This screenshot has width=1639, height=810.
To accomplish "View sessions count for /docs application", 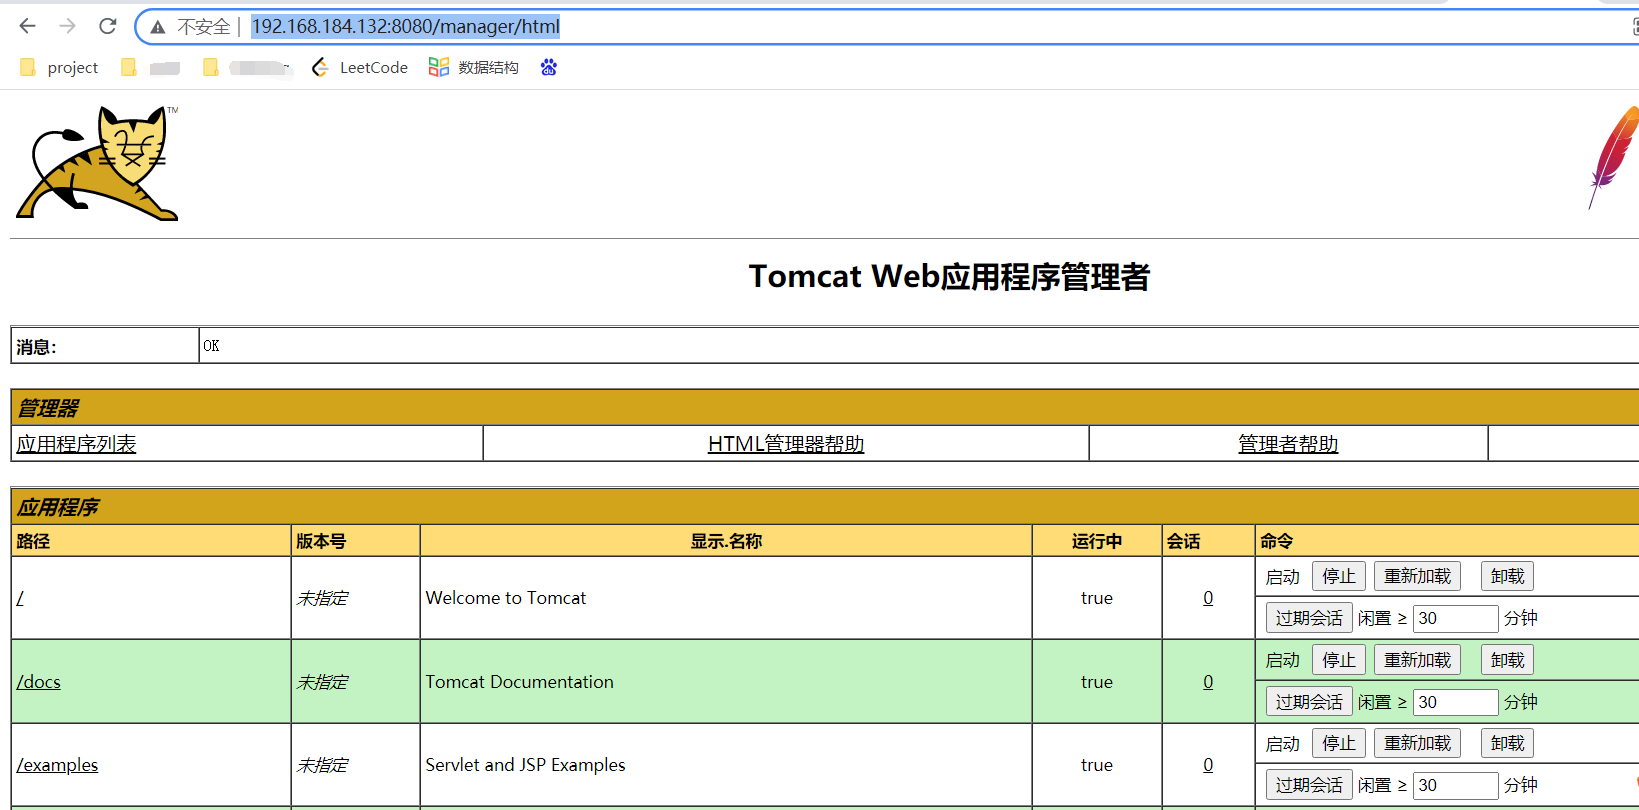I will click(x=1208, y=682).
